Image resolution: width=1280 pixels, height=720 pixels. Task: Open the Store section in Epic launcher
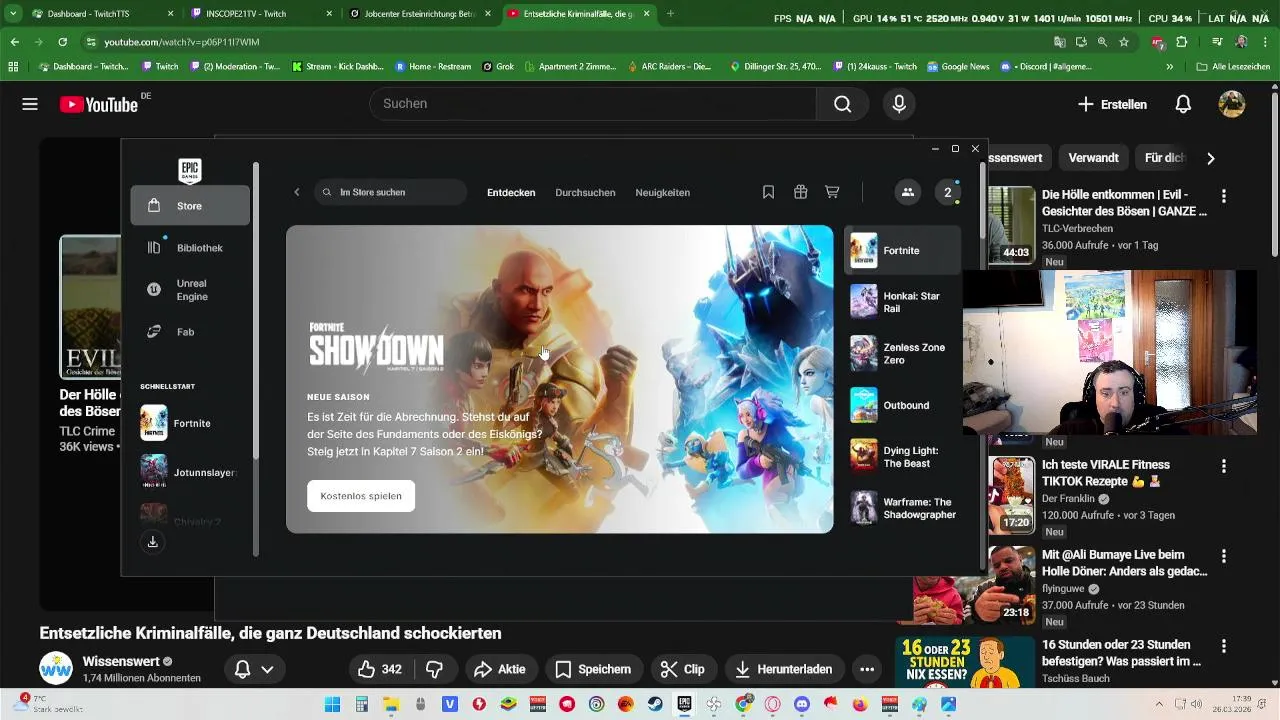pos(190,205)
